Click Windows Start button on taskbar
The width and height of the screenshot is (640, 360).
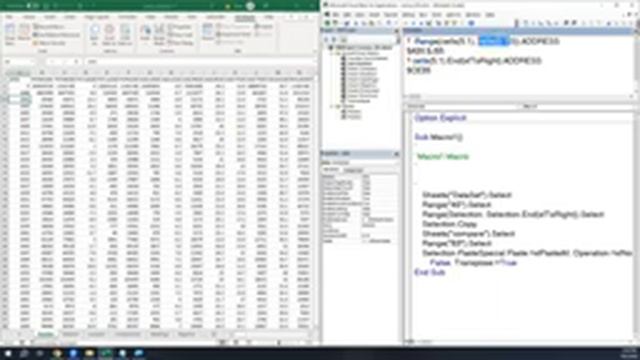pyautogui.click(x=8, y=353)
